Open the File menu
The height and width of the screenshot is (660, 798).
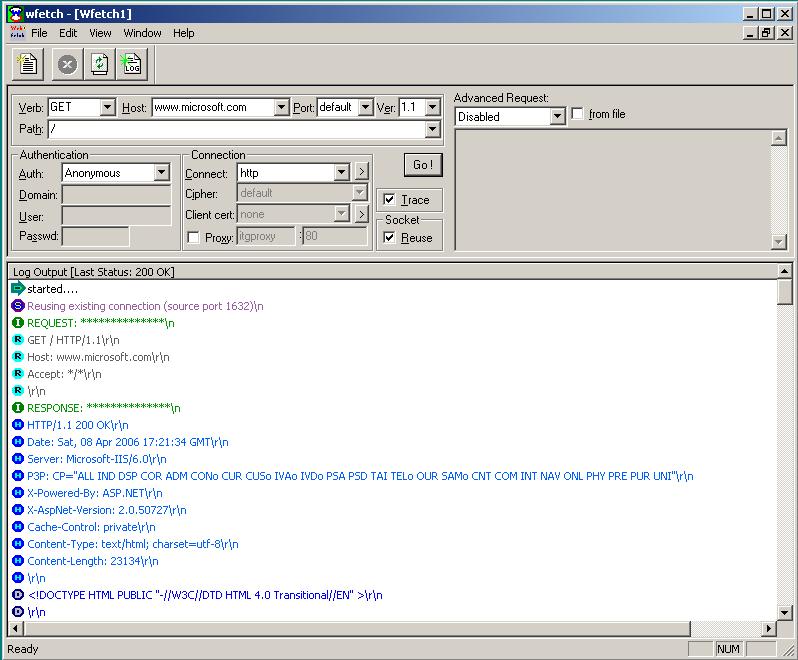[x=39, y=33]
